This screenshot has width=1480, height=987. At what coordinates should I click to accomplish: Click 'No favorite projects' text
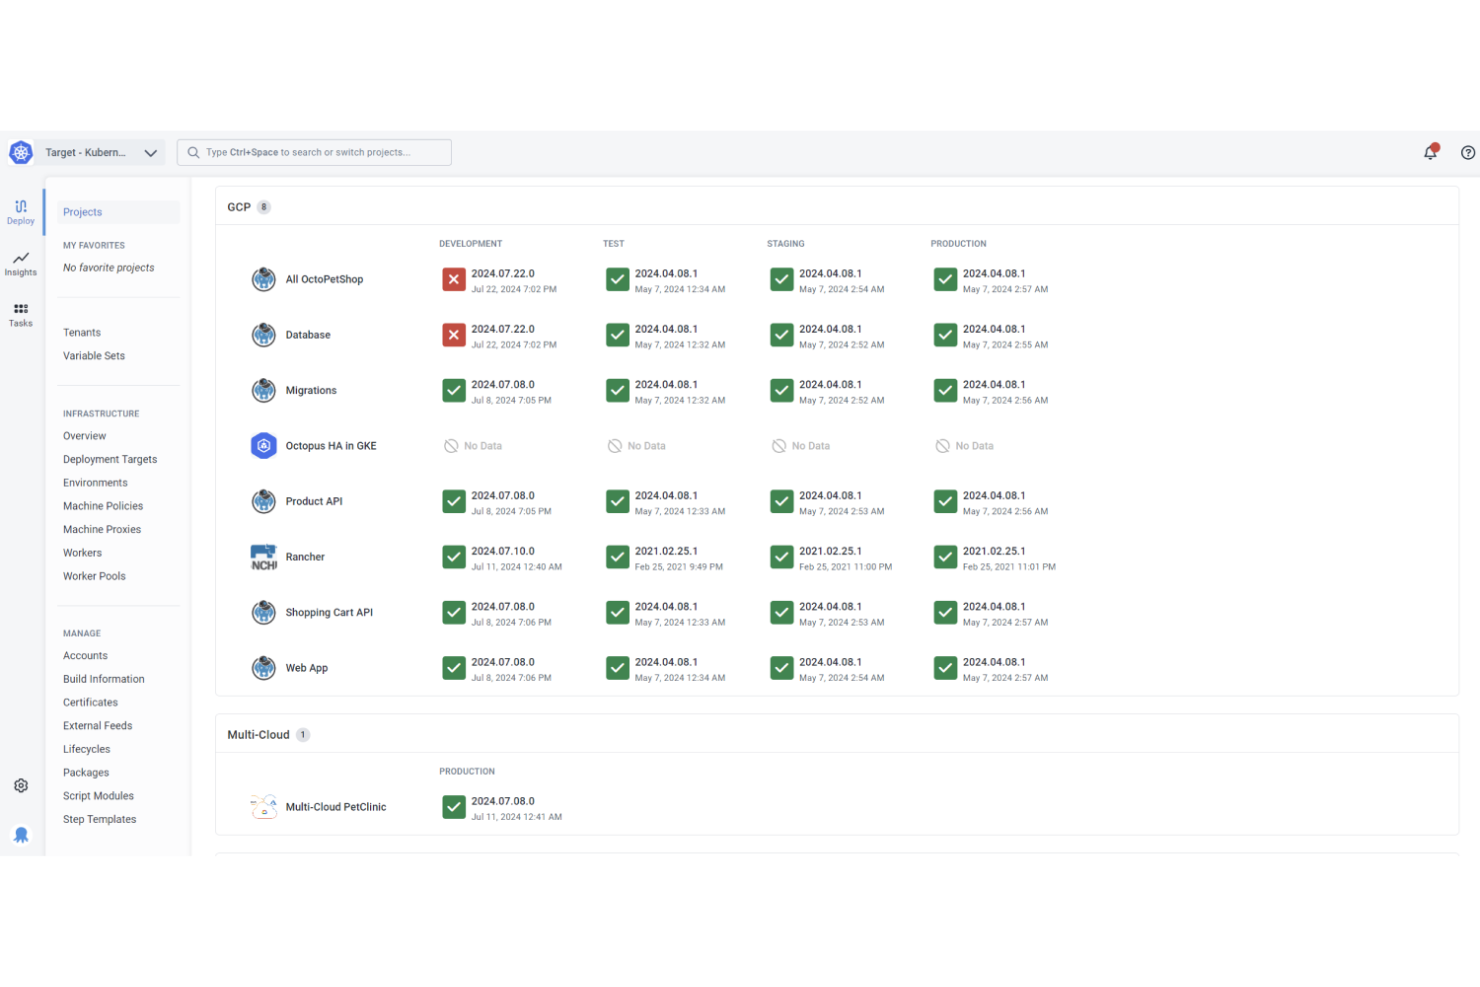[x=109, y=268]
